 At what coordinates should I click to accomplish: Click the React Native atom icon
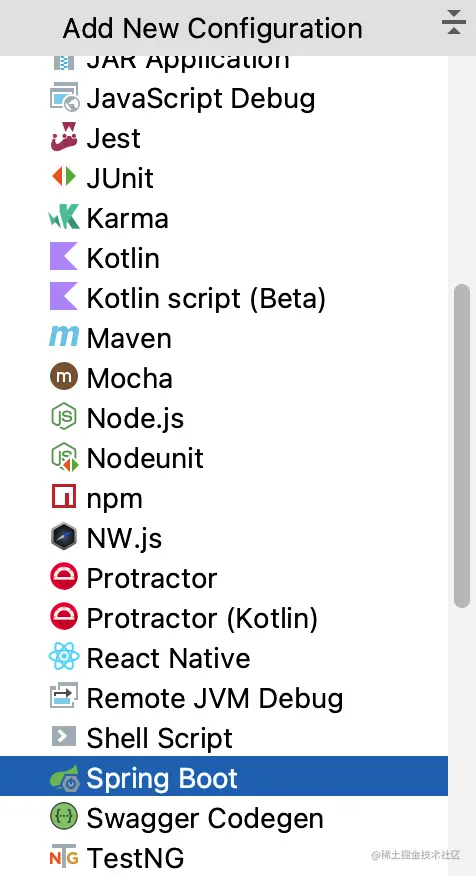64,657
